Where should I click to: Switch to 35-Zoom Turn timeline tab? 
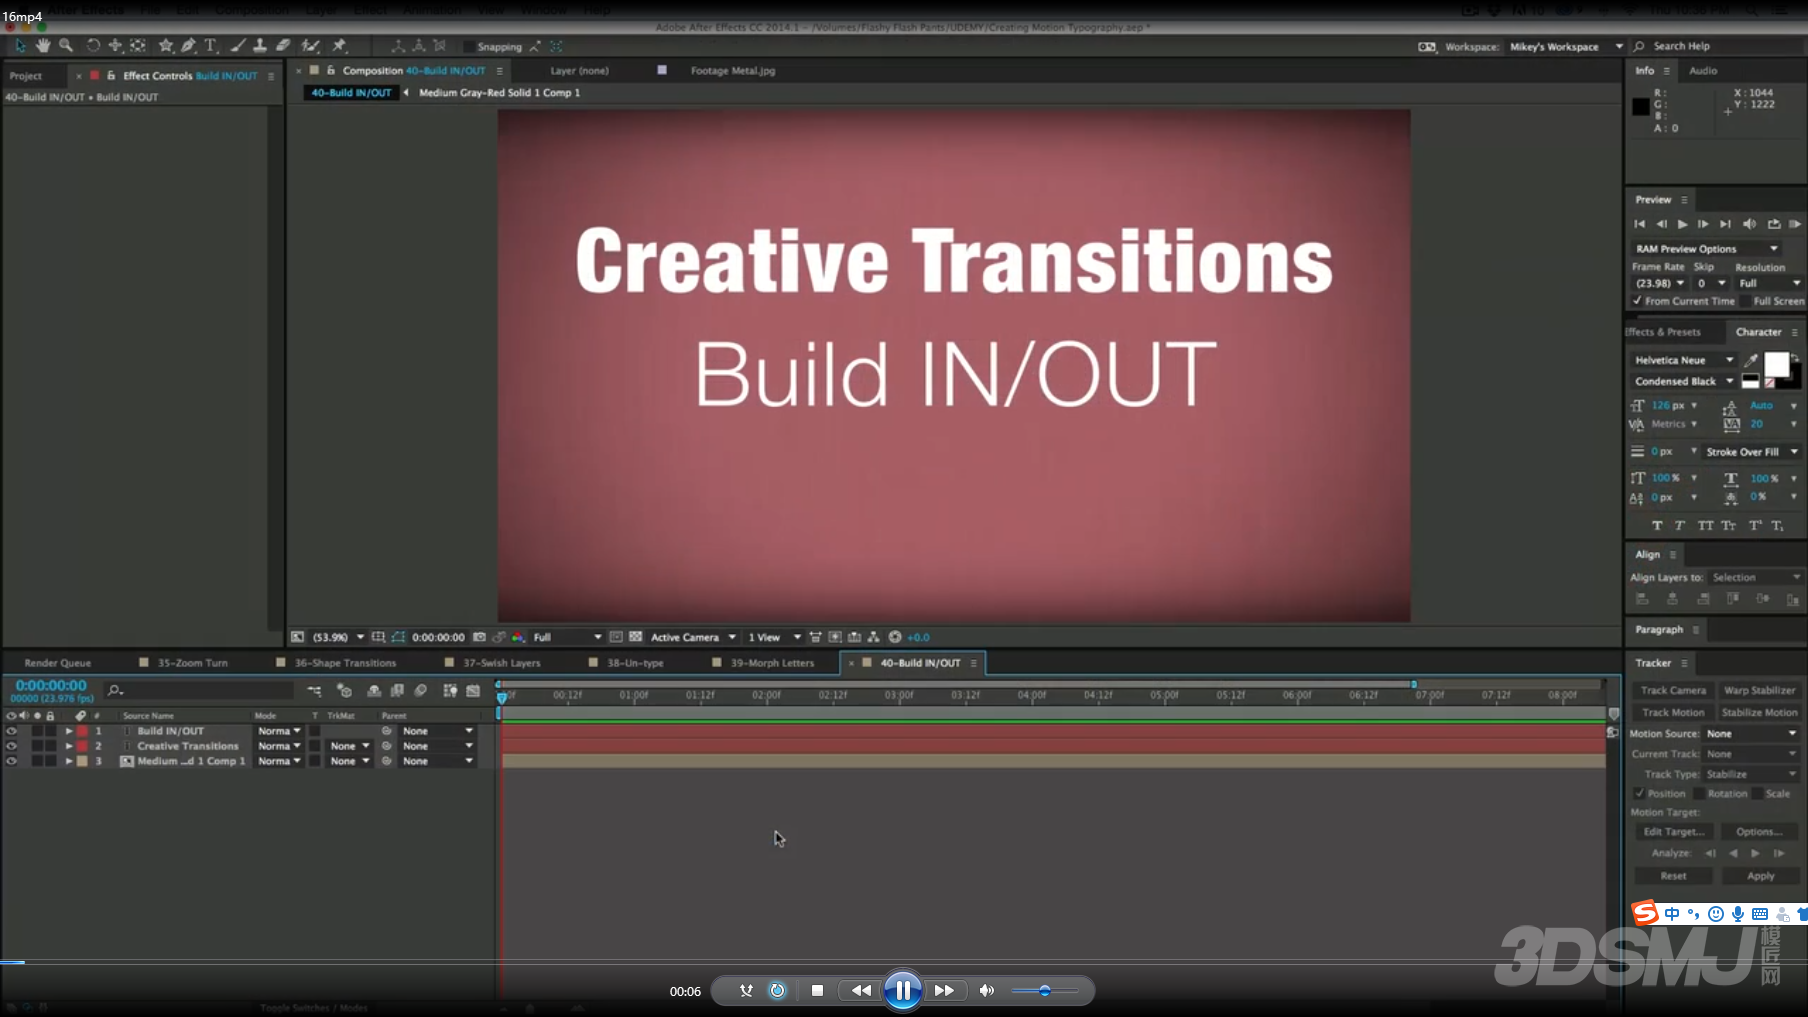coord(192,663)
